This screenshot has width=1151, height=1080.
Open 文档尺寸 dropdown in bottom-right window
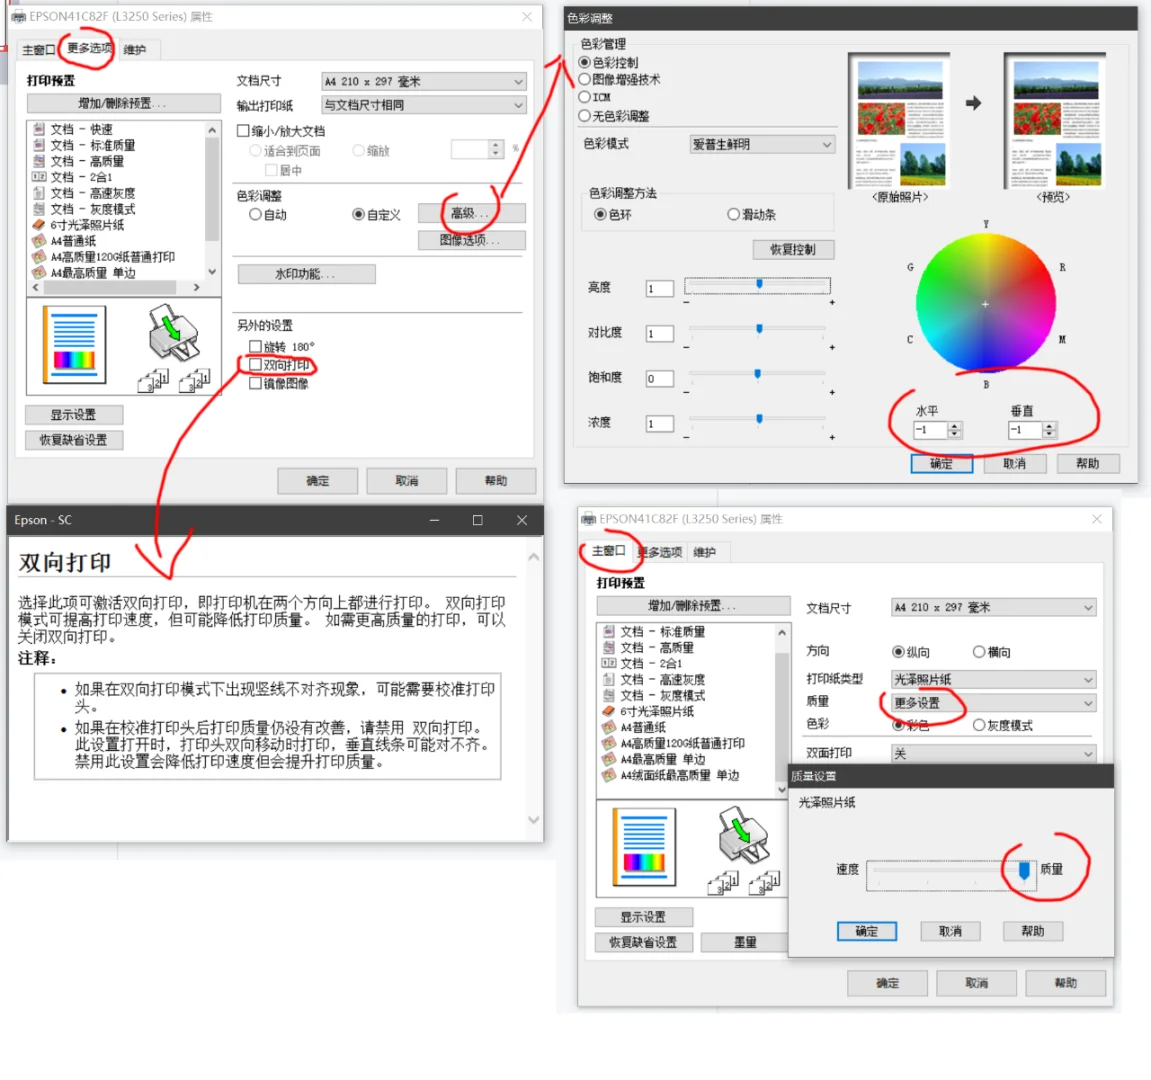(994, 607)
